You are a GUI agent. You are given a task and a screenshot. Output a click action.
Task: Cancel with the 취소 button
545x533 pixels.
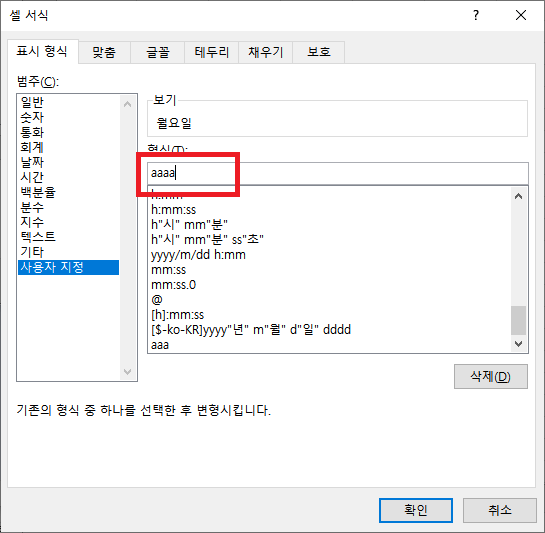(x=499, y=510)
